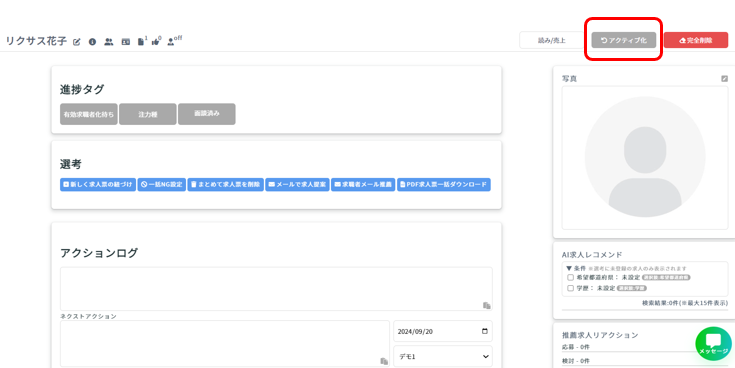Click メールで求人提案 button
The width and height of the screenshot is (735, 368).
click(297, 185)
